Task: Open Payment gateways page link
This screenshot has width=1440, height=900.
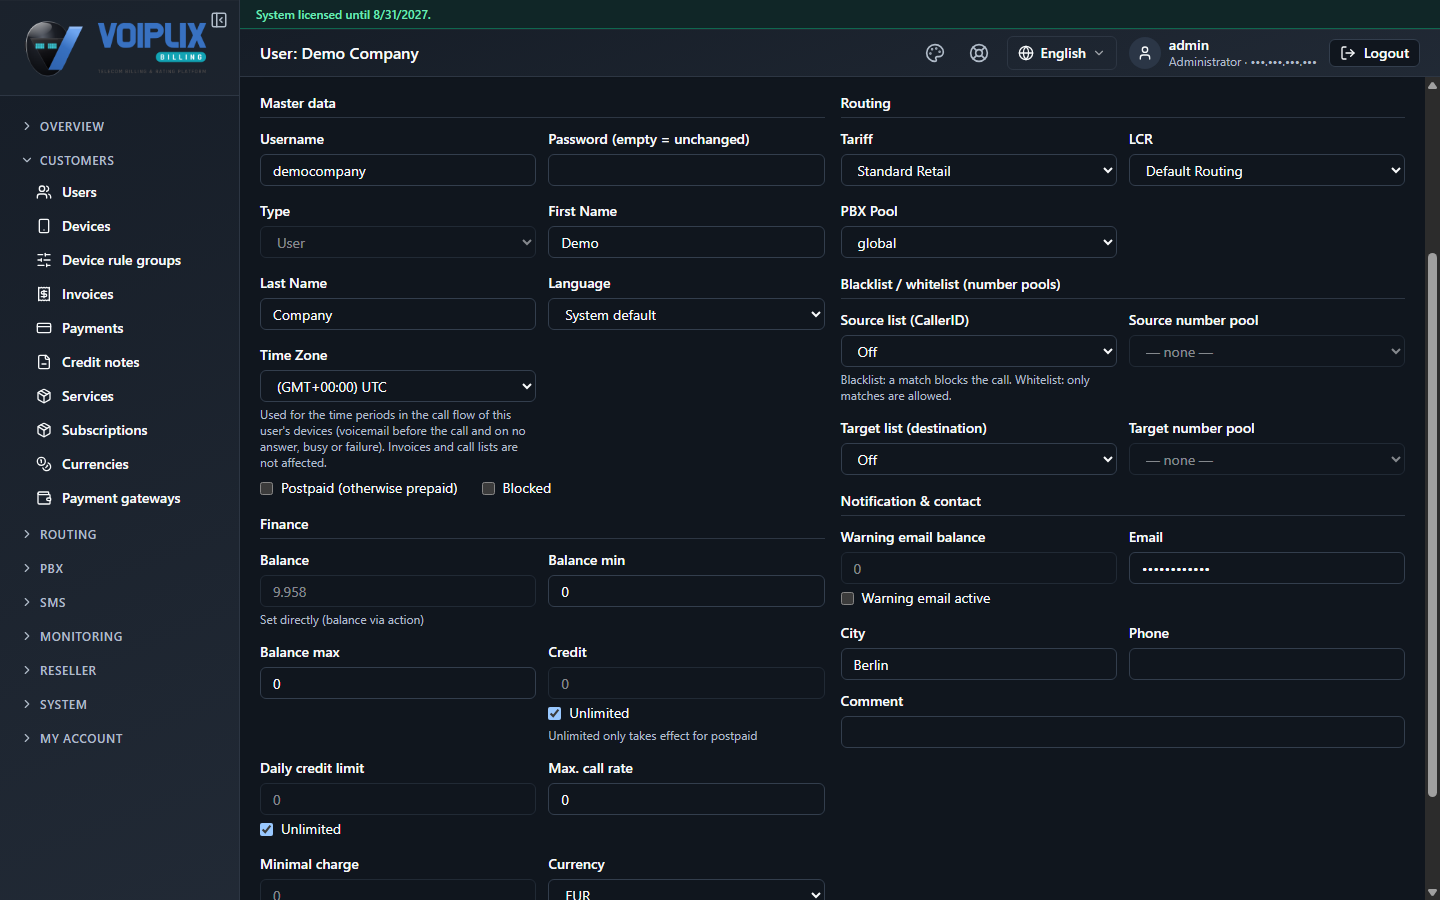Action: click(x=121, y=498)
